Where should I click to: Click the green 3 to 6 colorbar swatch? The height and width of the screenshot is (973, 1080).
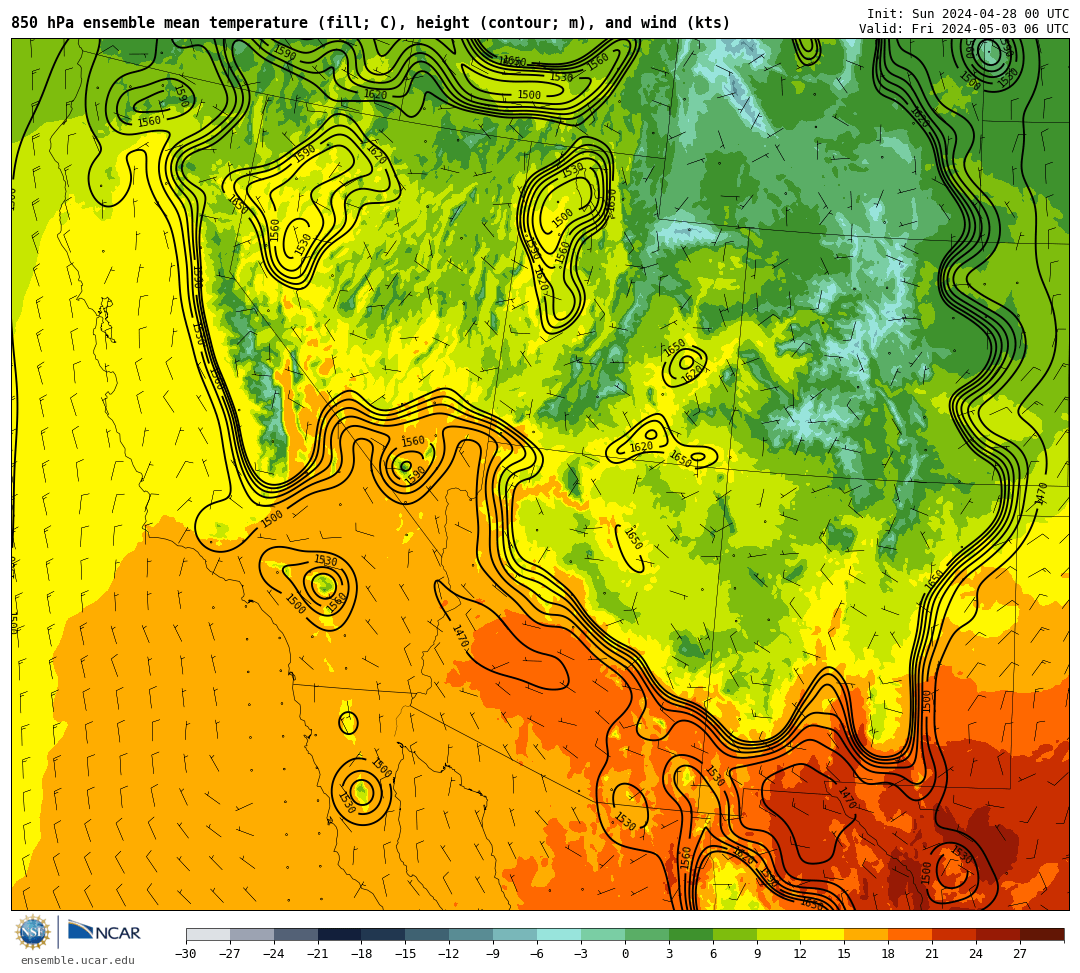tap(690, 934)
